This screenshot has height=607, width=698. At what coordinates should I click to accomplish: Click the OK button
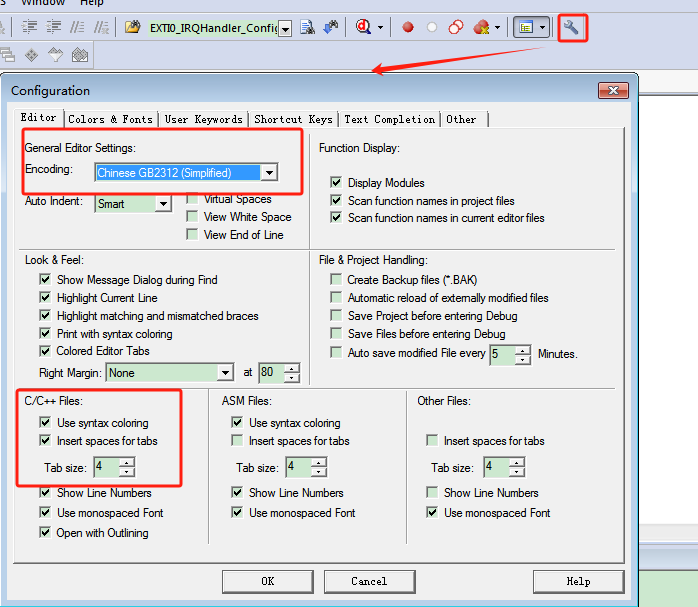tap(268, 582)
